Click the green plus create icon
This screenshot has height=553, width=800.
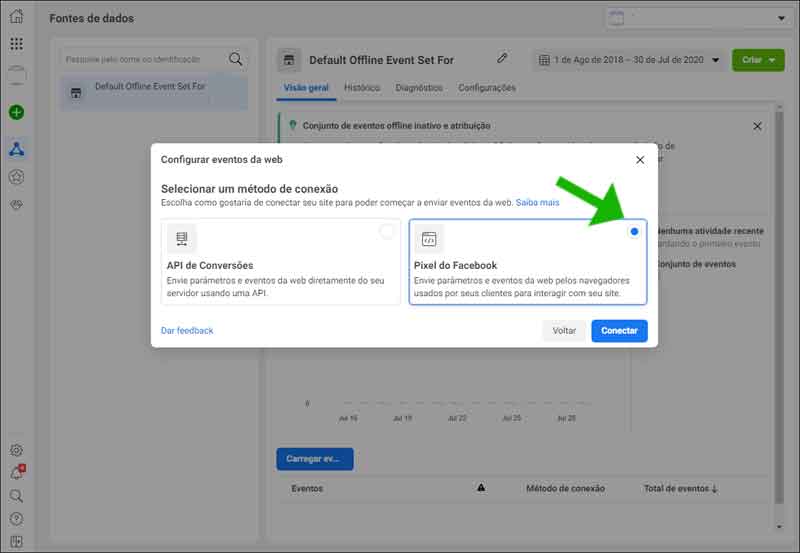(16, 112)
